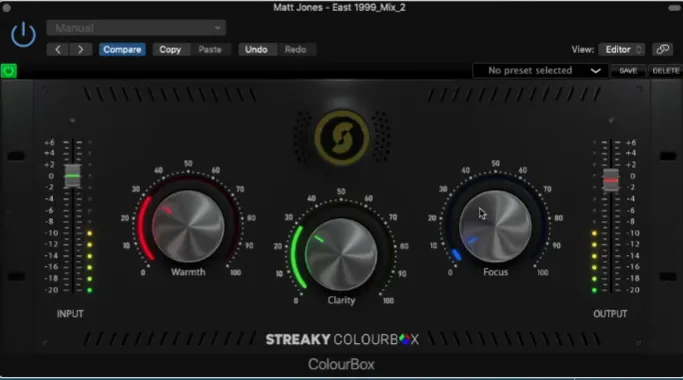Viewport: 683px width, 380px height.
Task: Toggle the plugin bypass power icon
Action: (x=24, y=34)
